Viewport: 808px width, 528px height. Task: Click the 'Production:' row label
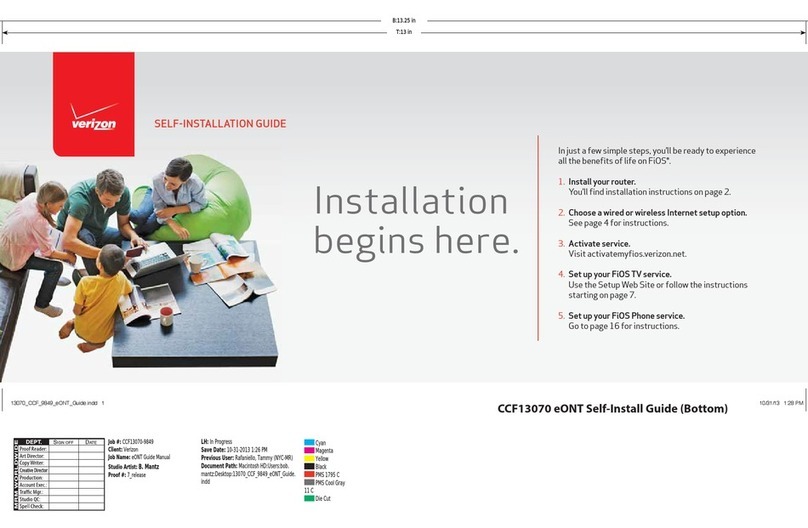31,478
